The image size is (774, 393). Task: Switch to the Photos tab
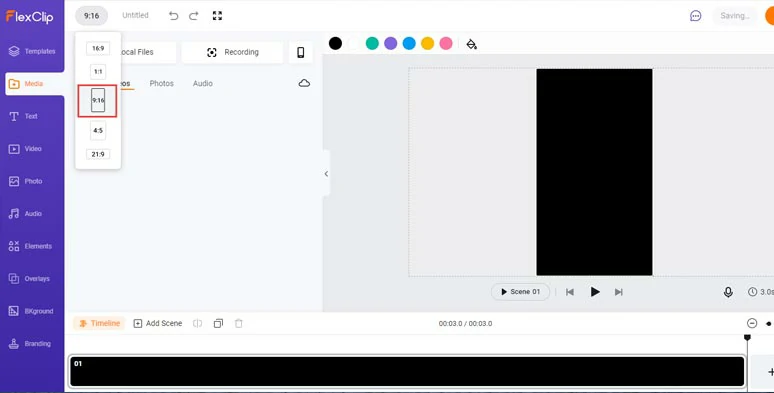pyautogui.click(x=161, y=83)
